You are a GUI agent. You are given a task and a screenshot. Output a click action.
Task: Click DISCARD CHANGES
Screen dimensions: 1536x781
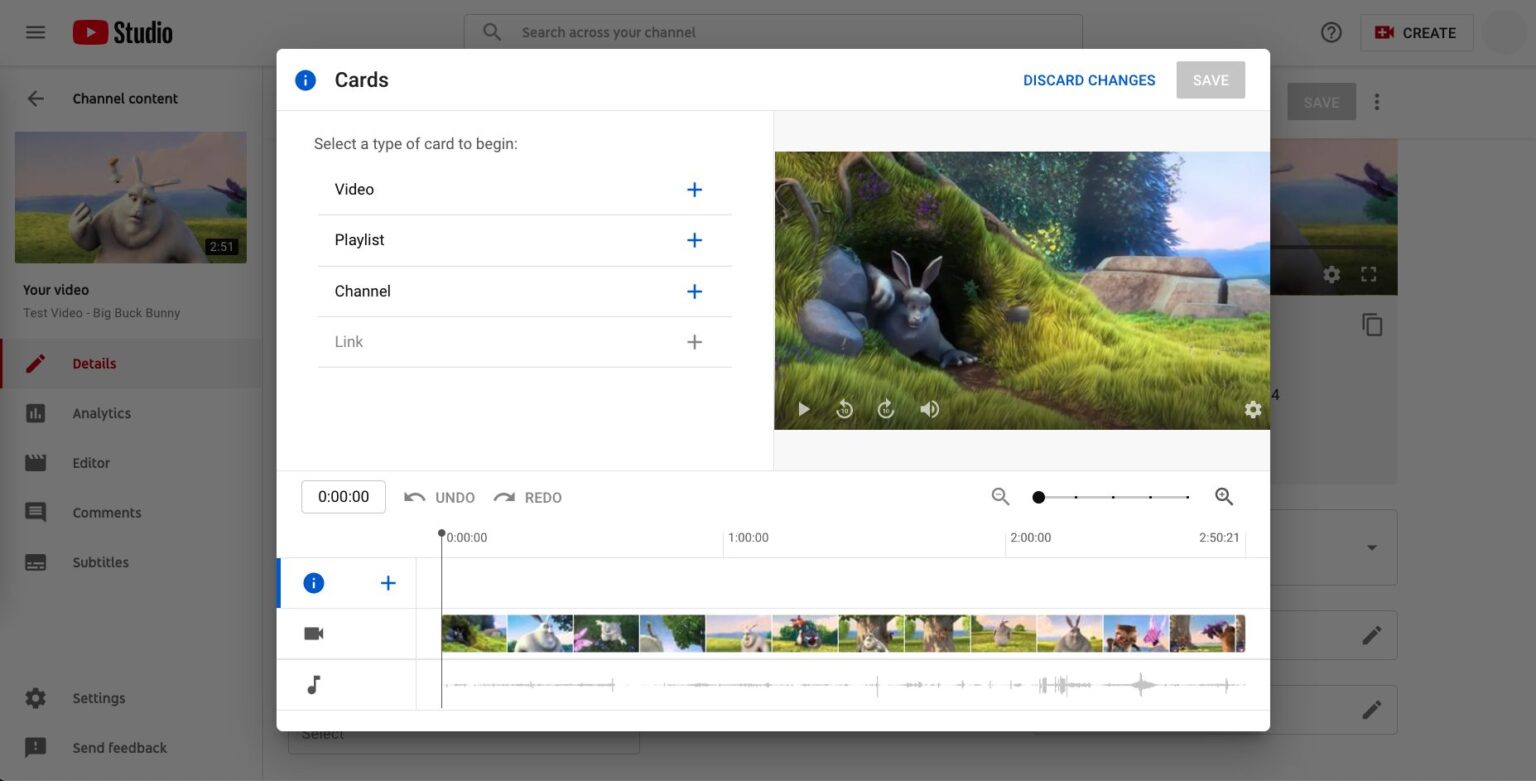1089,79
